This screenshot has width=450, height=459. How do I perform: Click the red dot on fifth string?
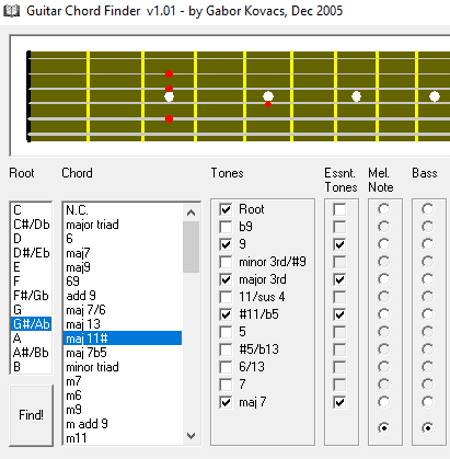tap(169, 119)
